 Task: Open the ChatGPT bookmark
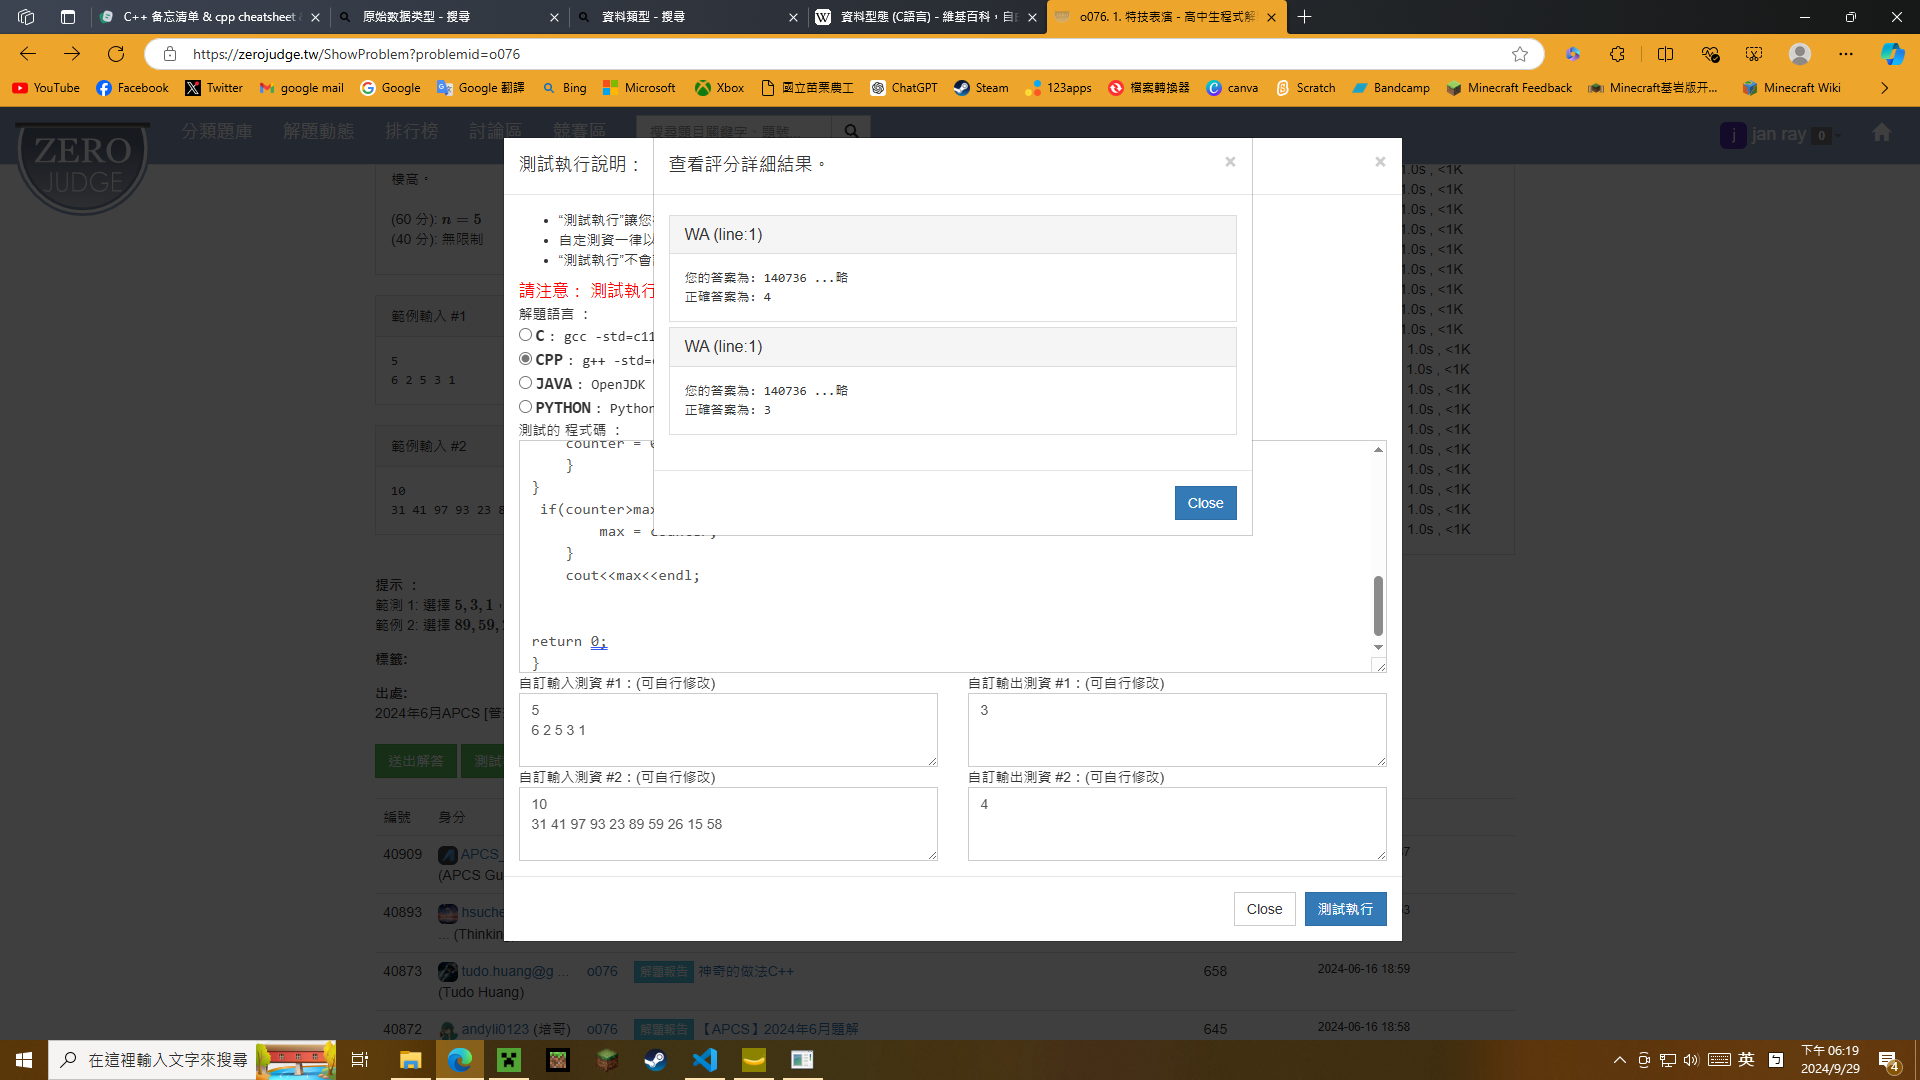903,88
